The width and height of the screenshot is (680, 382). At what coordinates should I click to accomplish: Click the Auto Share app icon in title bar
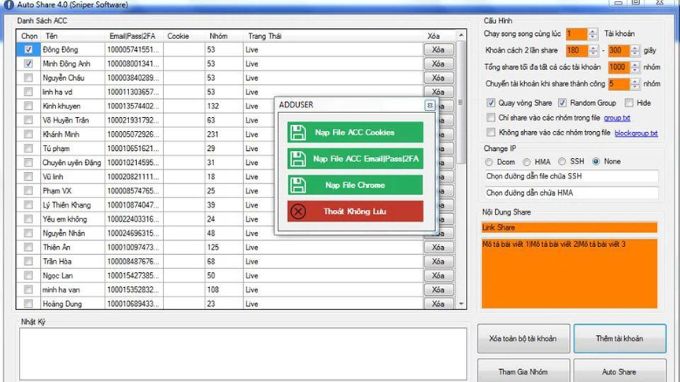(9, 5)
